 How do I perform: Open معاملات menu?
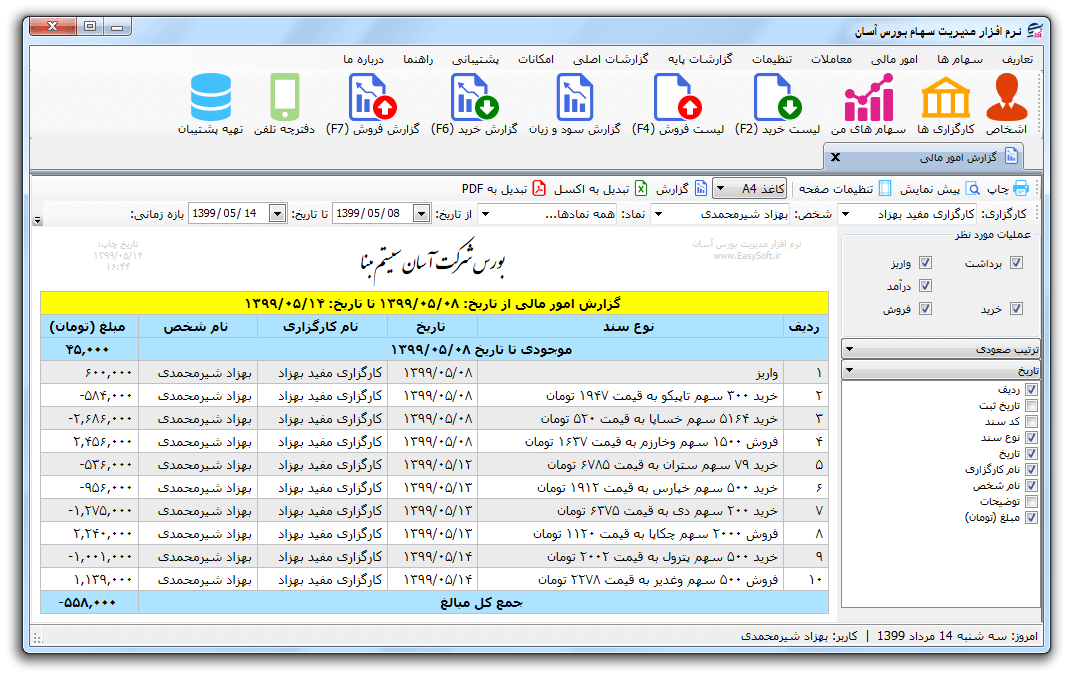831,59
